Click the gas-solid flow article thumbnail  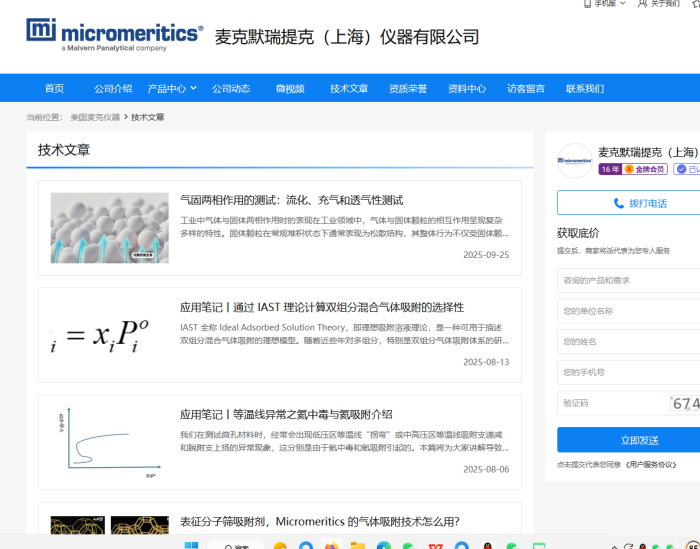[x=109, y=227]
